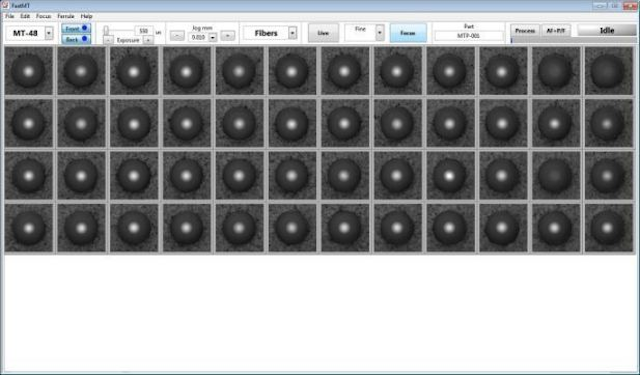Jog in the positive direction
Viewport: 640px width, 375px height.
[x=228, y=36]
